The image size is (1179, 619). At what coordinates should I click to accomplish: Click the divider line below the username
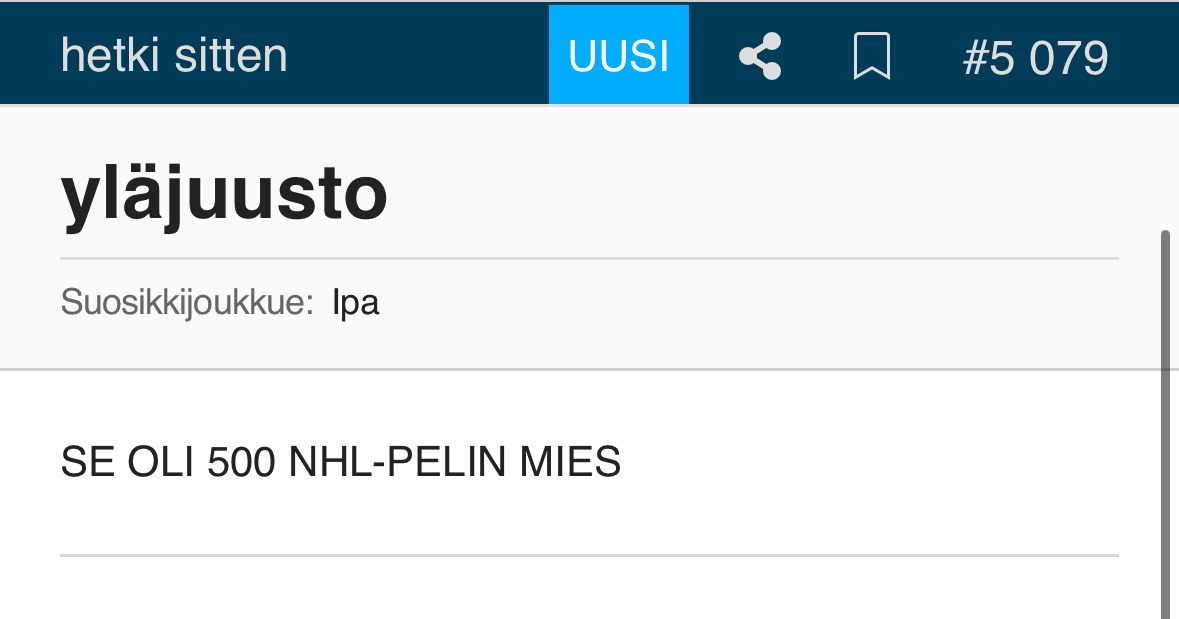click(588, 258)
